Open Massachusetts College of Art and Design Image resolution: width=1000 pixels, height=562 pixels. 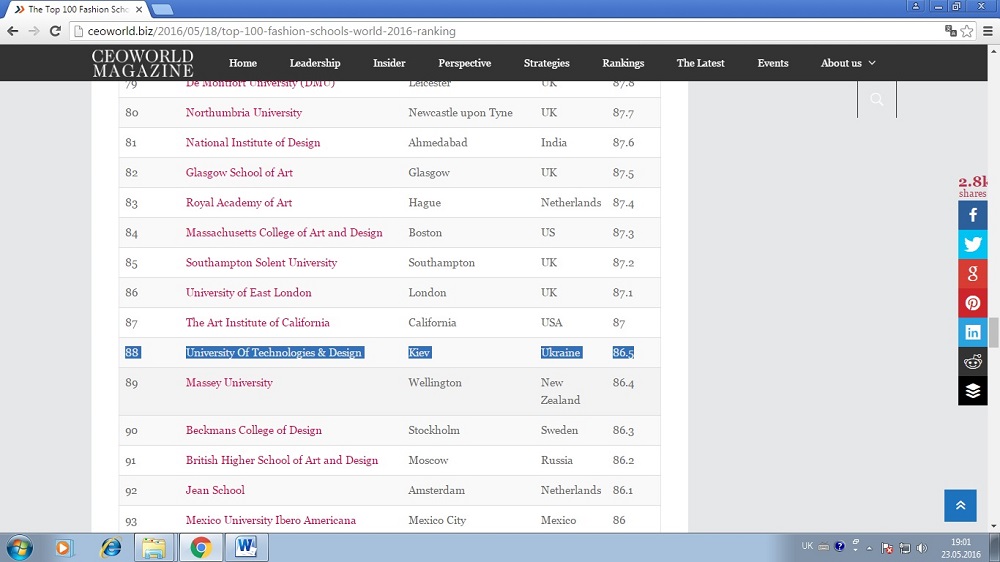point(284,232)
